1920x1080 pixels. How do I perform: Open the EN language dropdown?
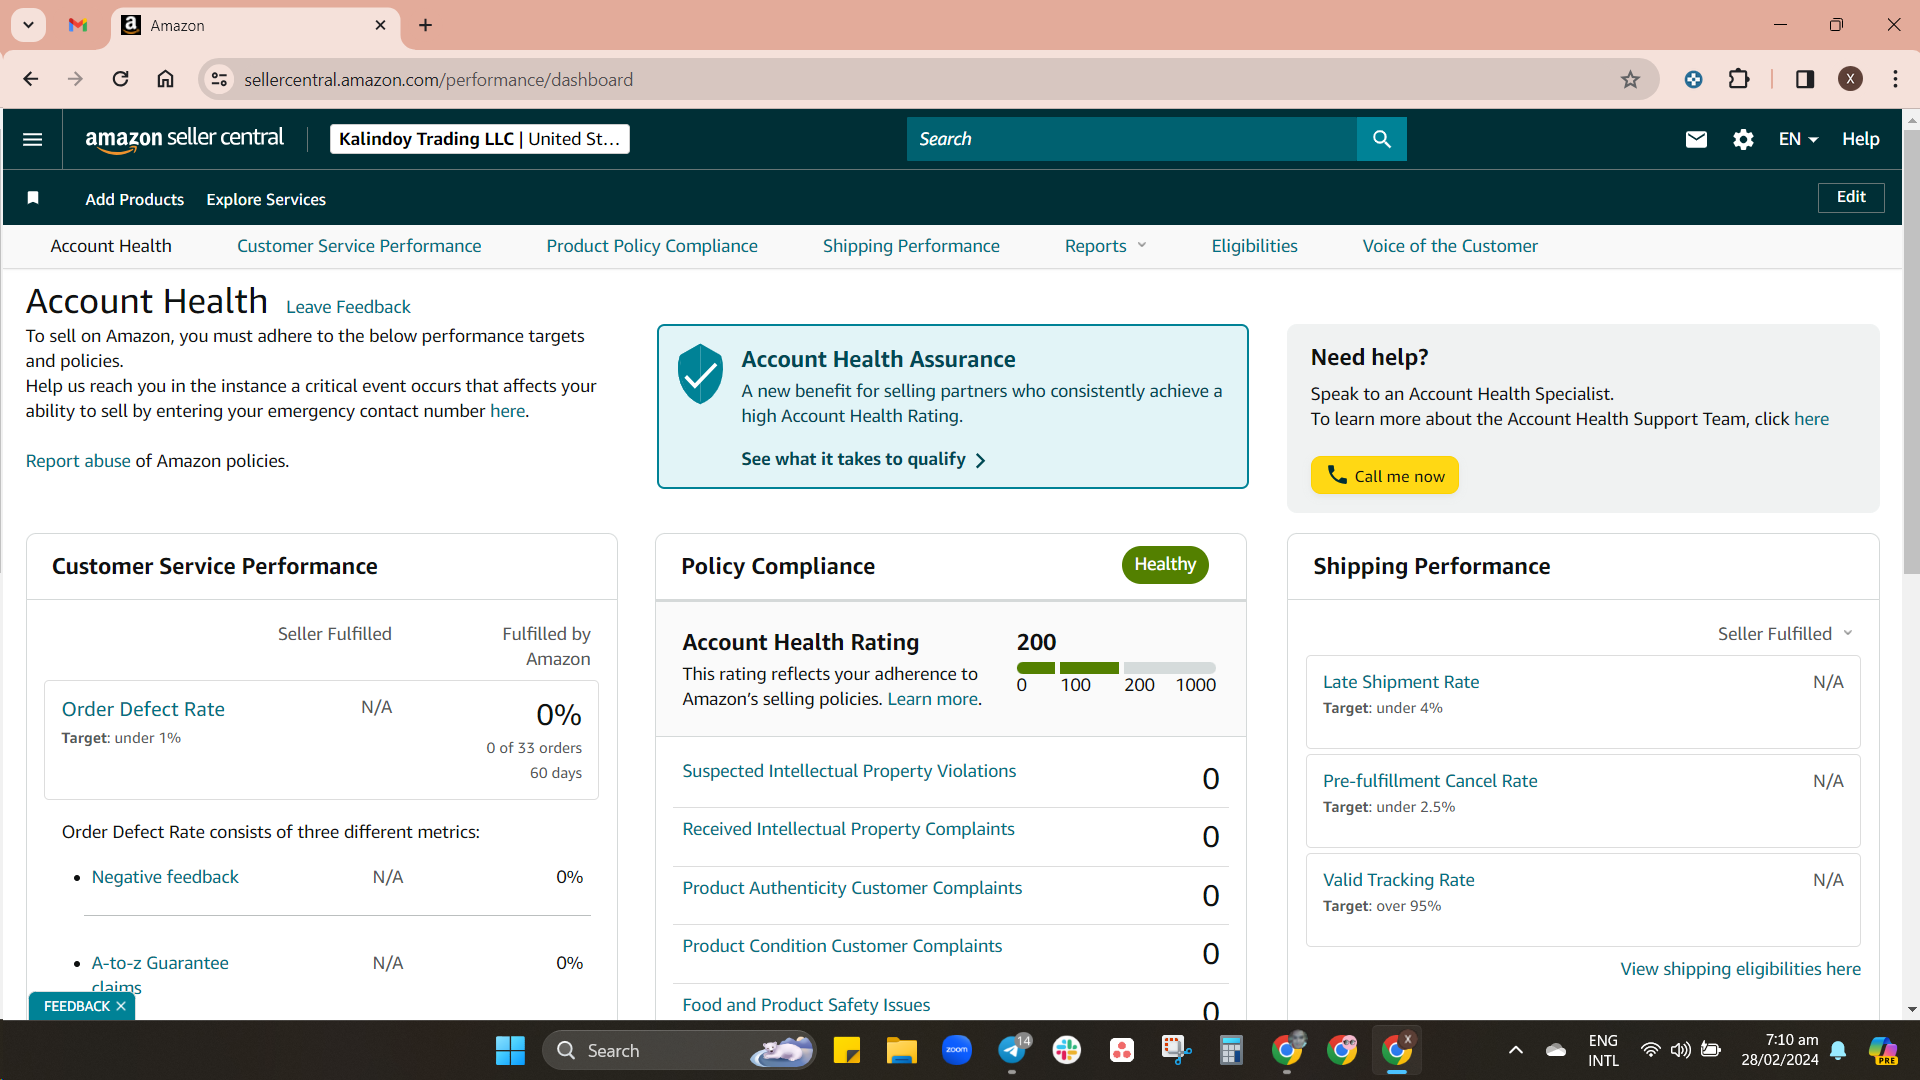1798,139
